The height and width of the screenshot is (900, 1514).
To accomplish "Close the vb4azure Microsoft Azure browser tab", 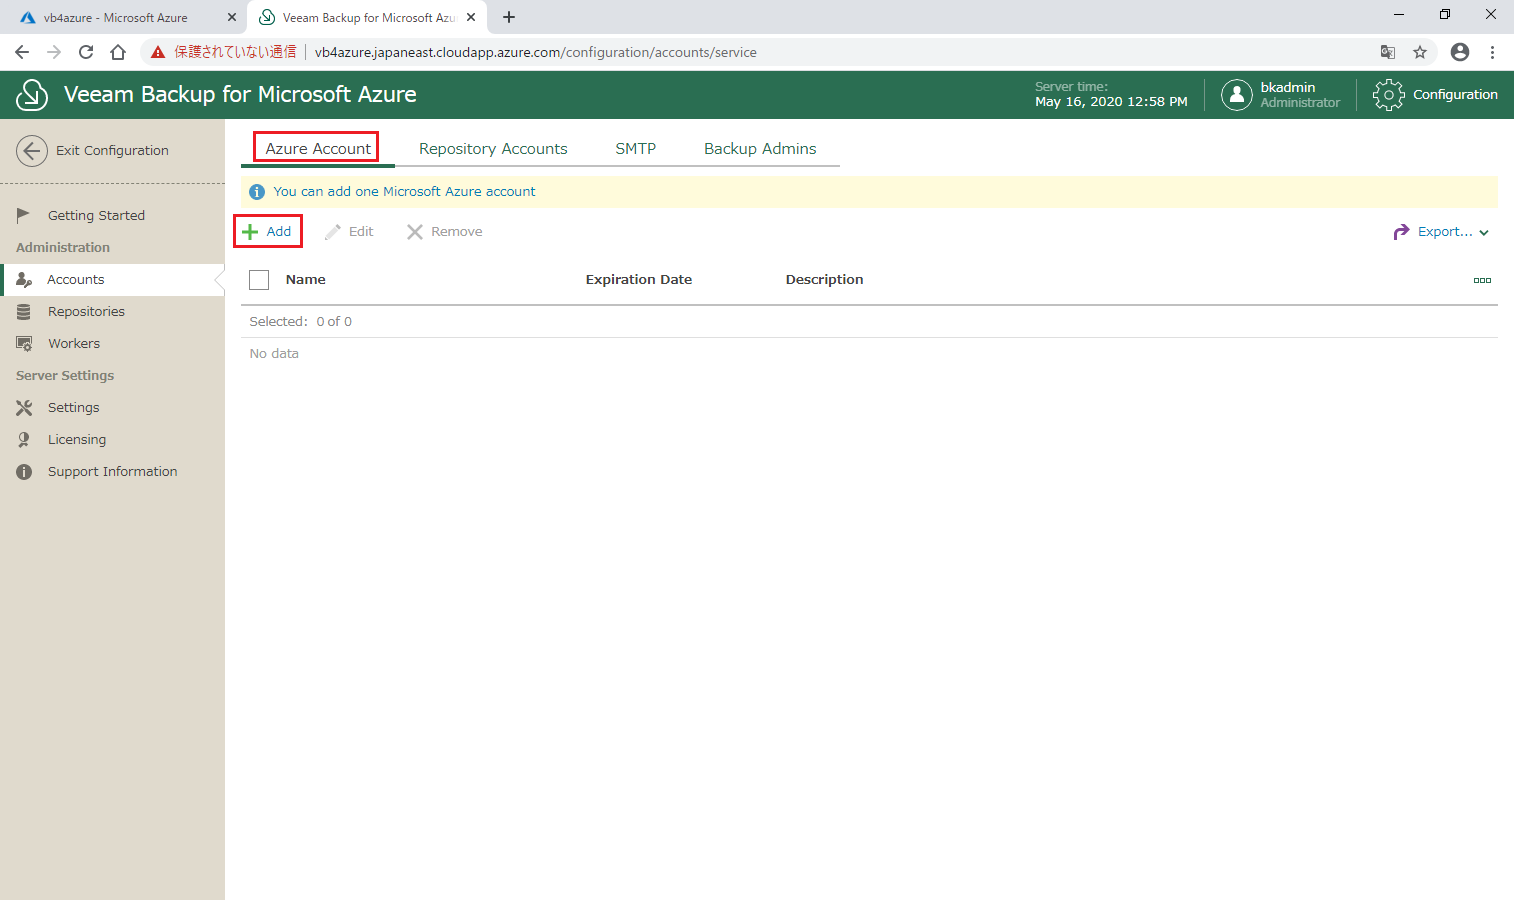I will tap(232, 17).
